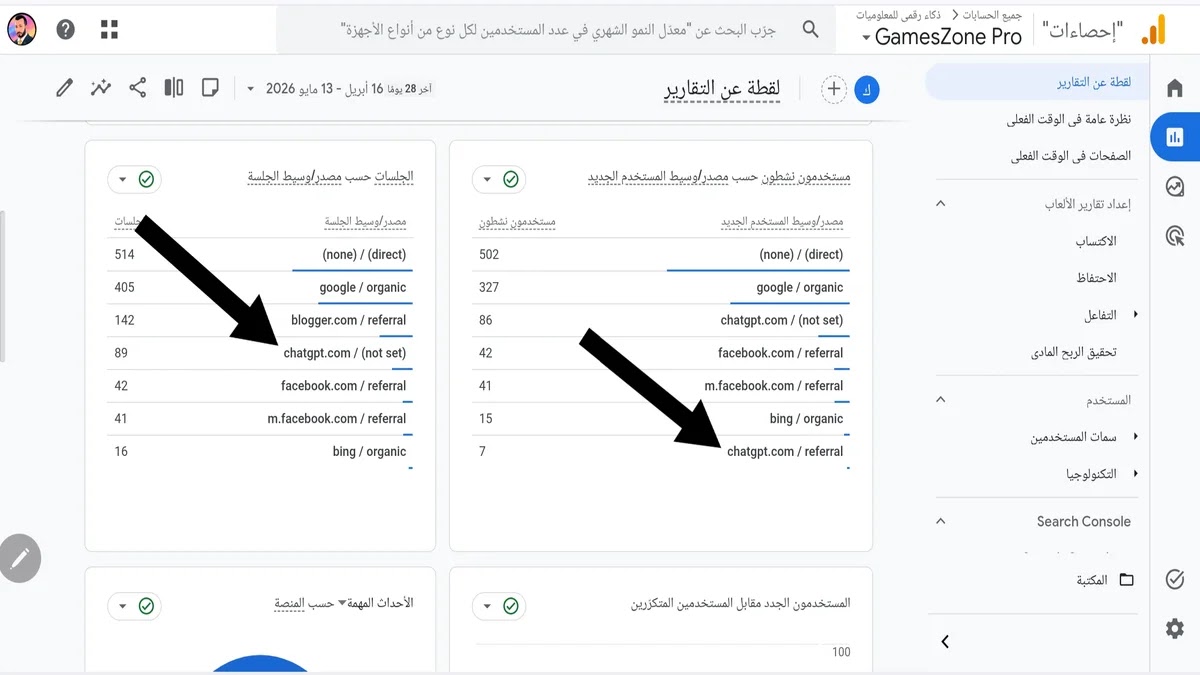Click the share report icon
Image resolution: width=1200 pixels, height=675 pixels.
click(x=138, y=88)
